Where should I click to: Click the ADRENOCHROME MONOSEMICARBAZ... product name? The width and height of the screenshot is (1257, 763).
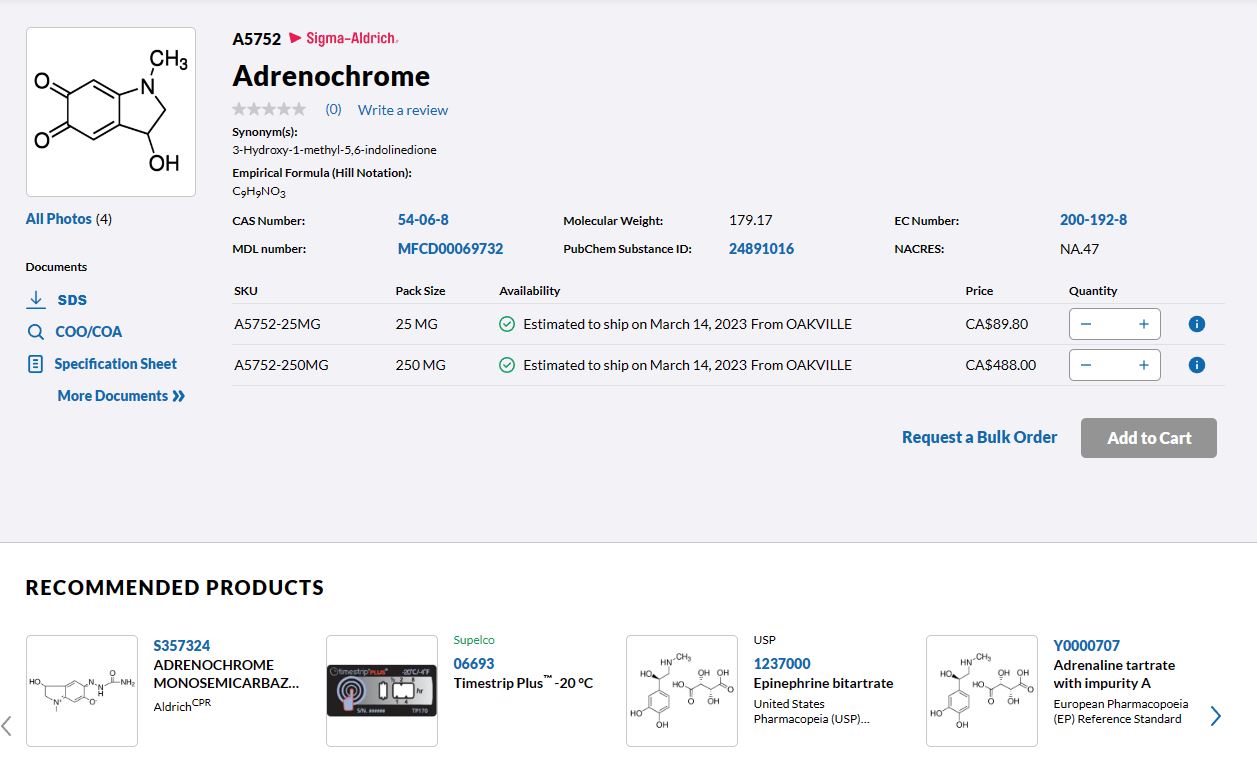click(227, 674)
